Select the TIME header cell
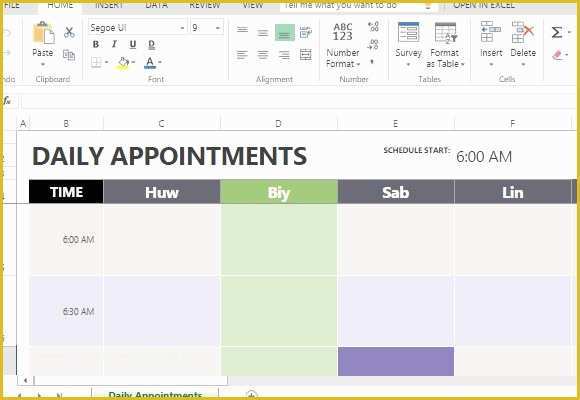 [66, 192]
